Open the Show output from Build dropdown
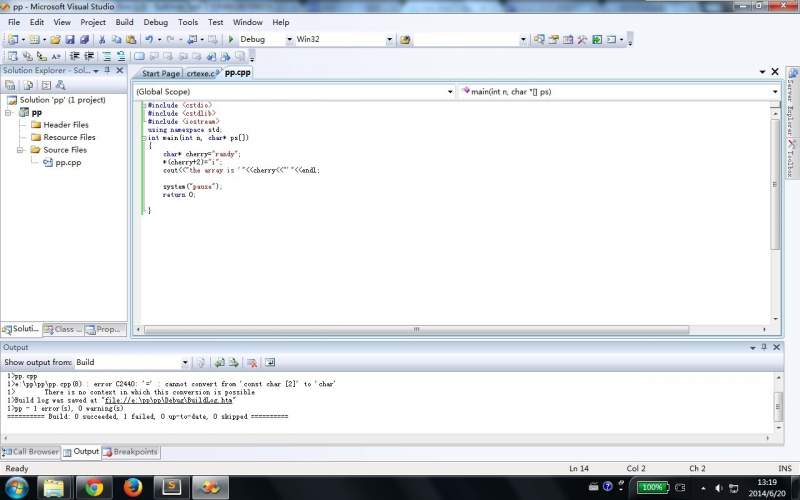The height and width of the screenshot is (500, 800). pos(185,362)
